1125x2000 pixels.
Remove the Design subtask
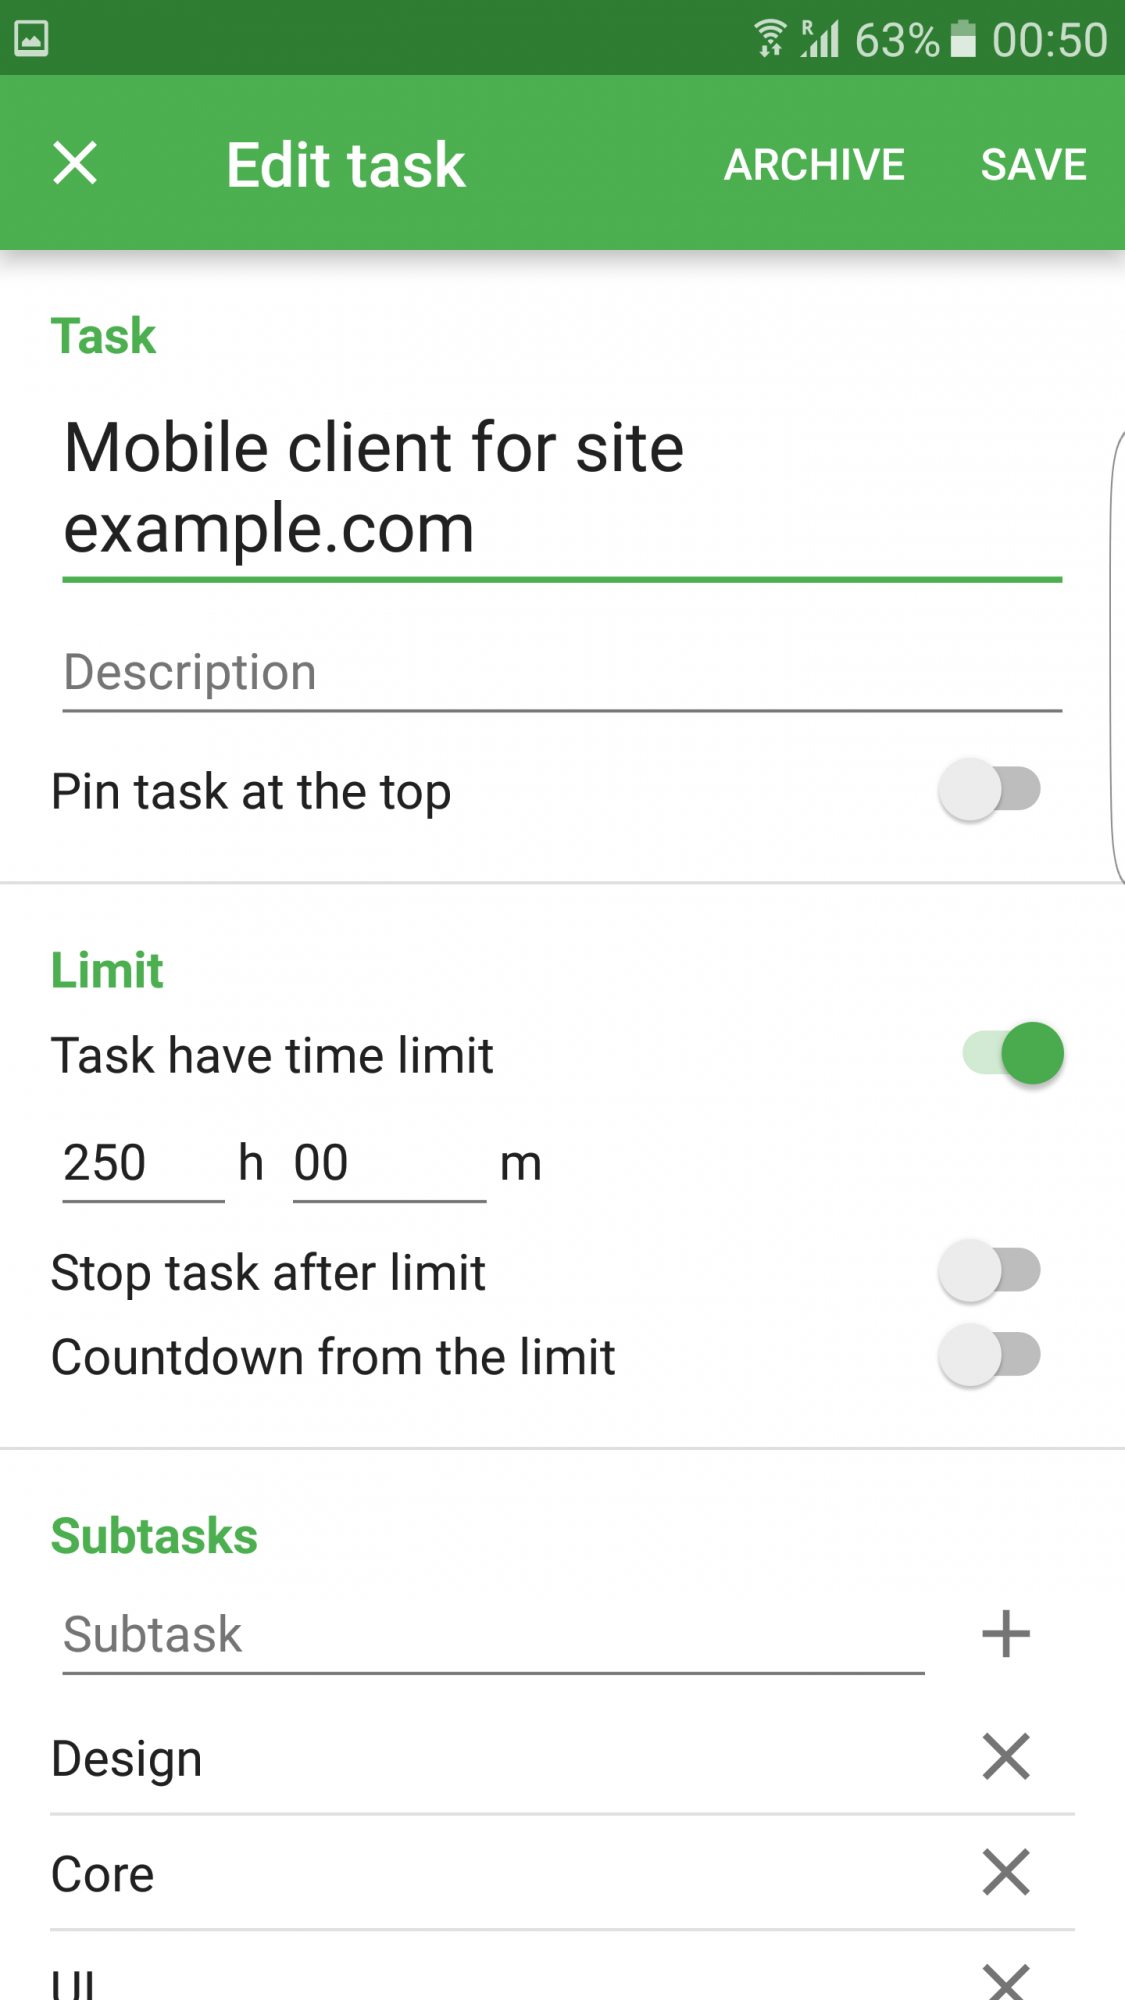(x=1005, y=1757)
